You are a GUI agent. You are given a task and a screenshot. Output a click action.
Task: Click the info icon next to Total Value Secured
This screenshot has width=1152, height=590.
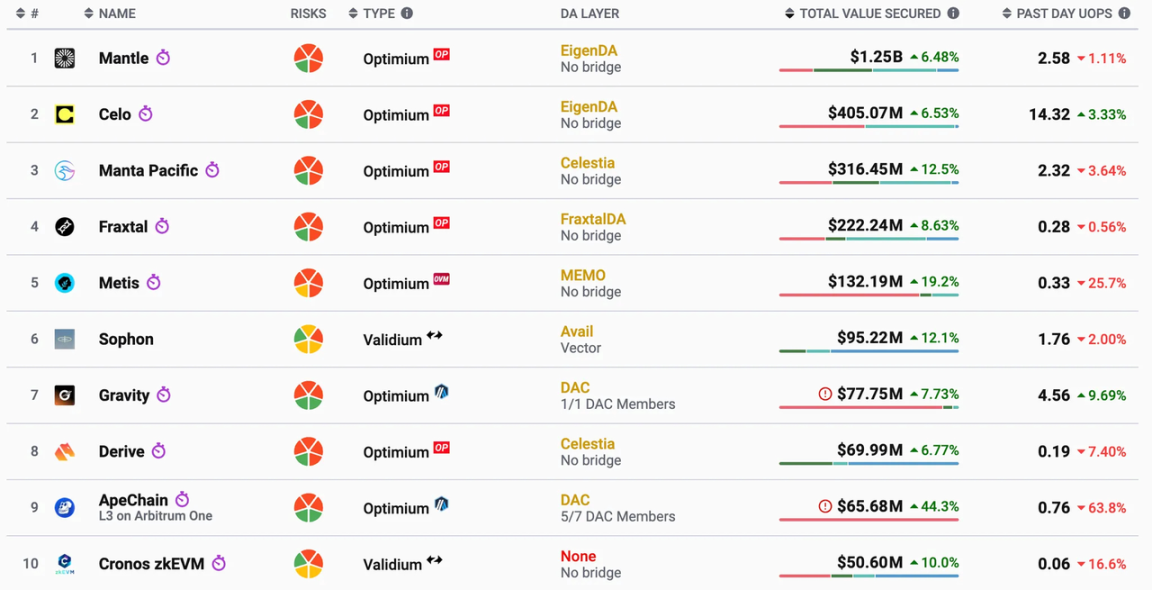pos(953,14)
